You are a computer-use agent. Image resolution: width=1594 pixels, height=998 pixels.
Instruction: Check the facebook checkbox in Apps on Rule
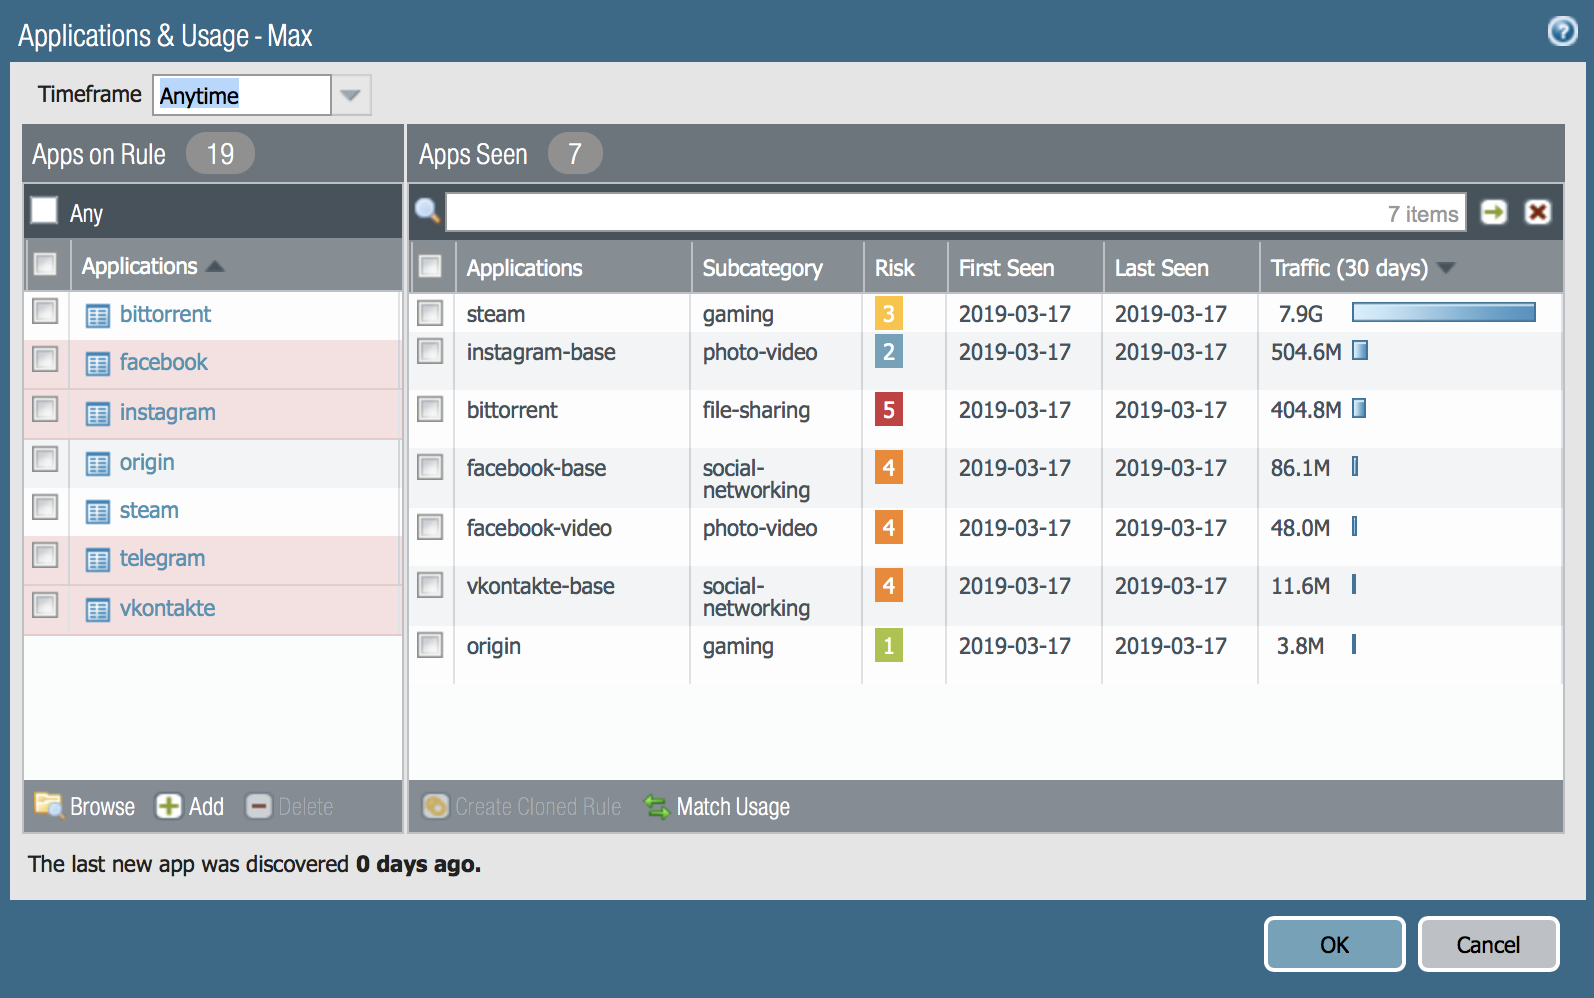pyautogui.click(x=45, y=359)
